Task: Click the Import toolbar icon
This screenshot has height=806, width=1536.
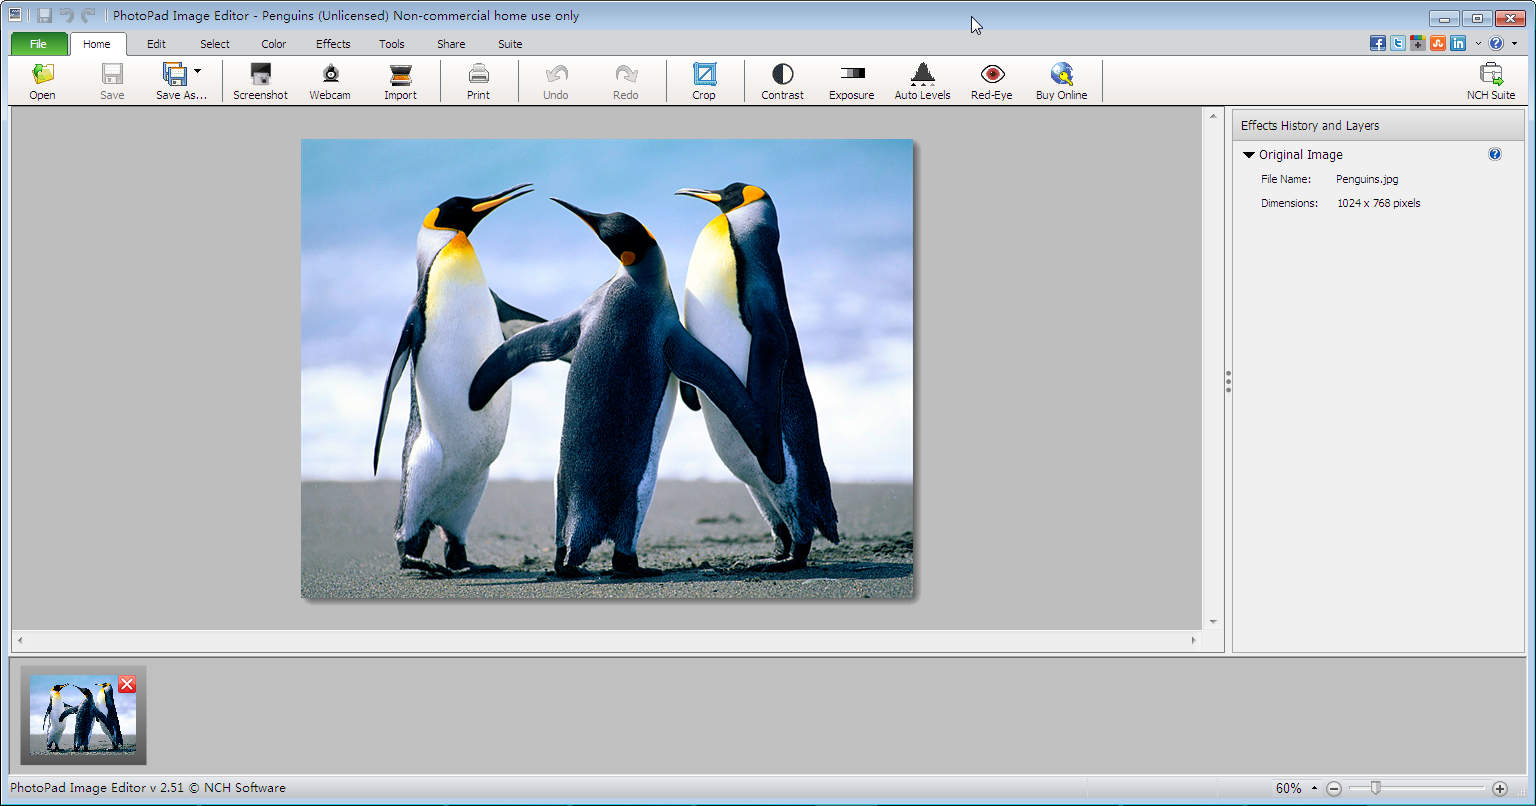Action: [x=400, y=81]
